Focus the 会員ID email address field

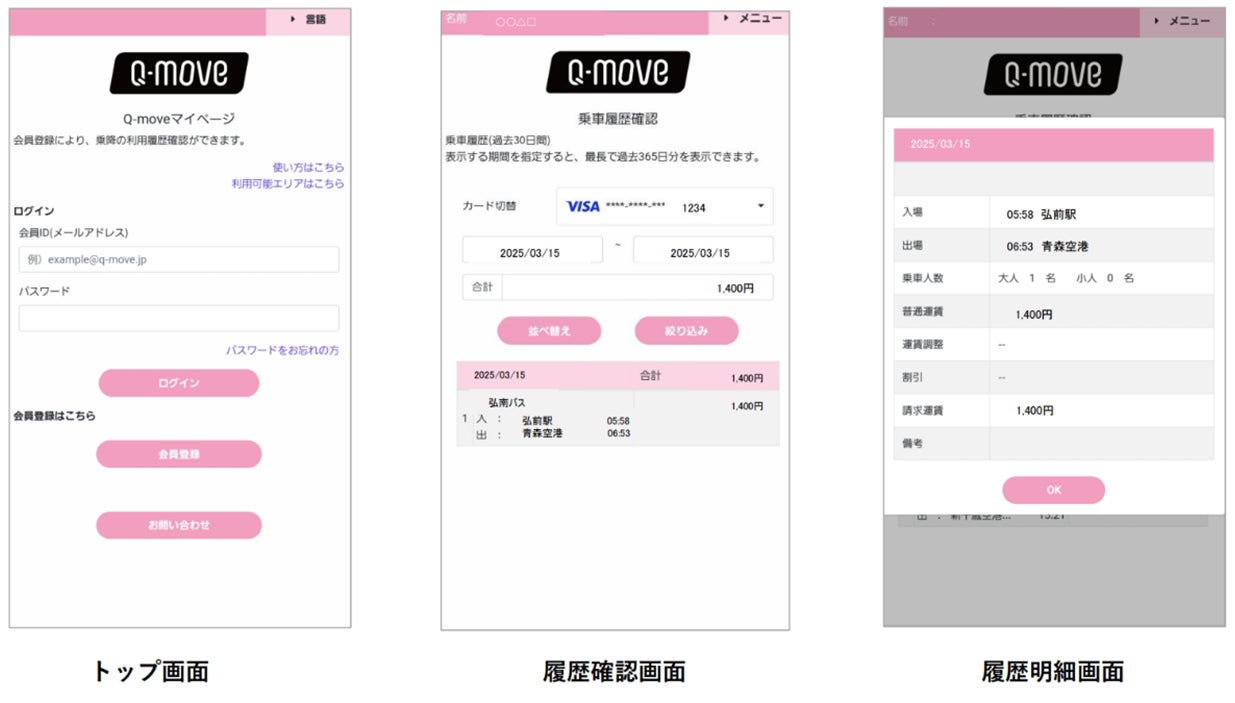[x=179, y=259]
